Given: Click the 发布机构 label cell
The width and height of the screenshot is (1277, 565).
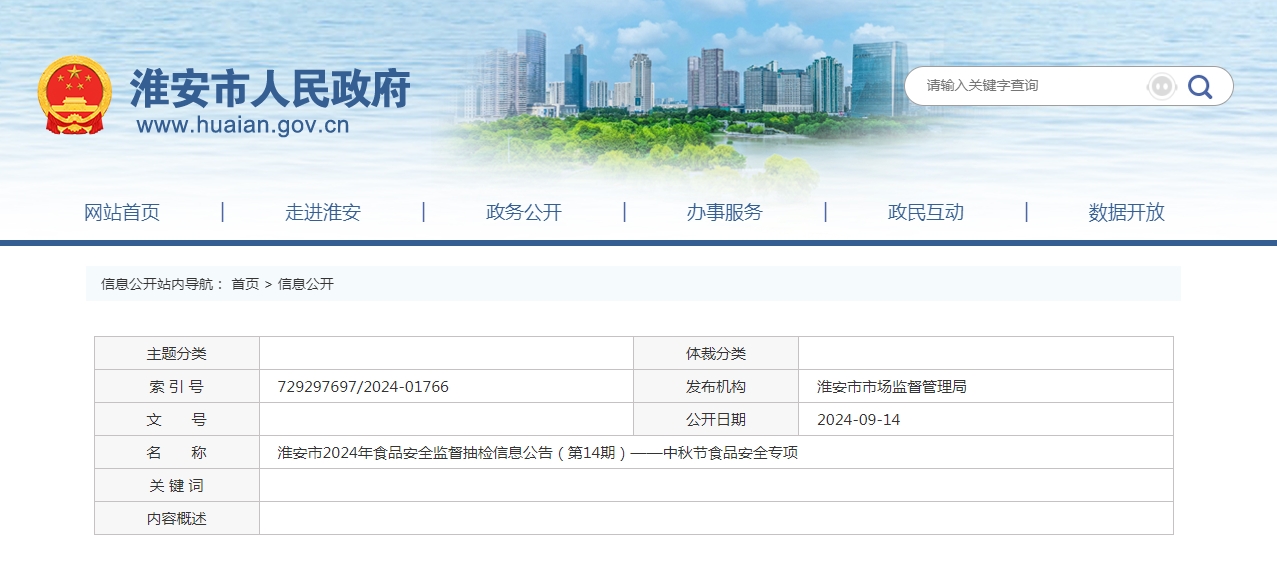Looking at the screenshot, I should pyautogui.click(x=716, y=387).
